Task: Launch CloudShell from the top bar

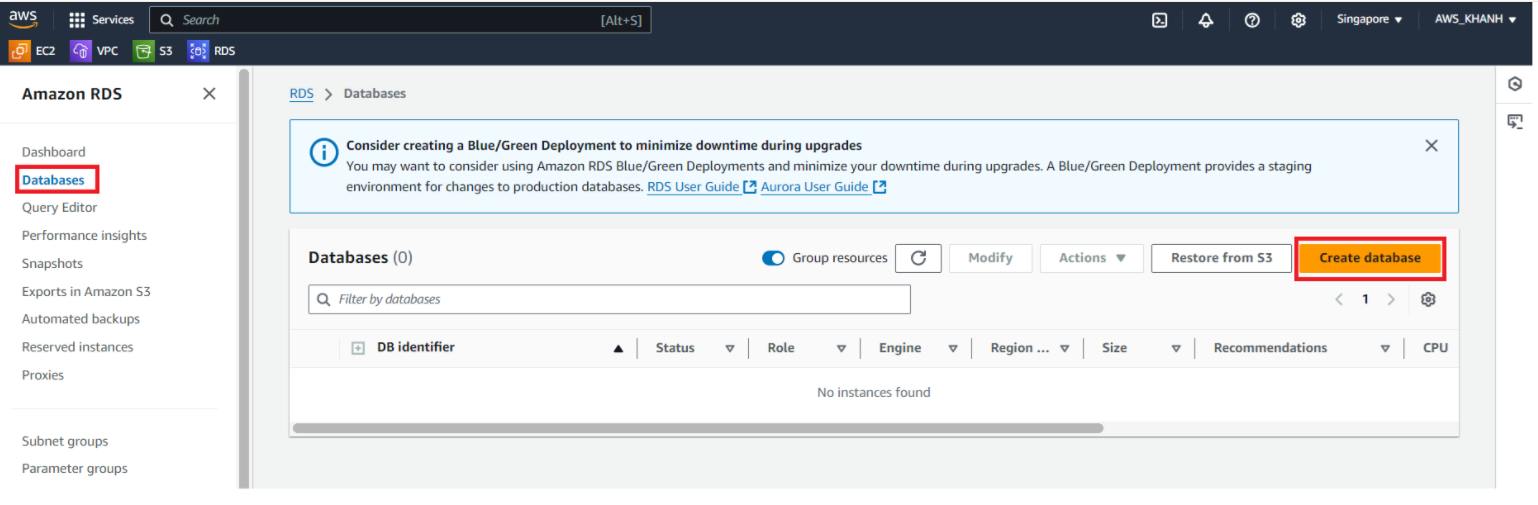Action: (1160, 20)
